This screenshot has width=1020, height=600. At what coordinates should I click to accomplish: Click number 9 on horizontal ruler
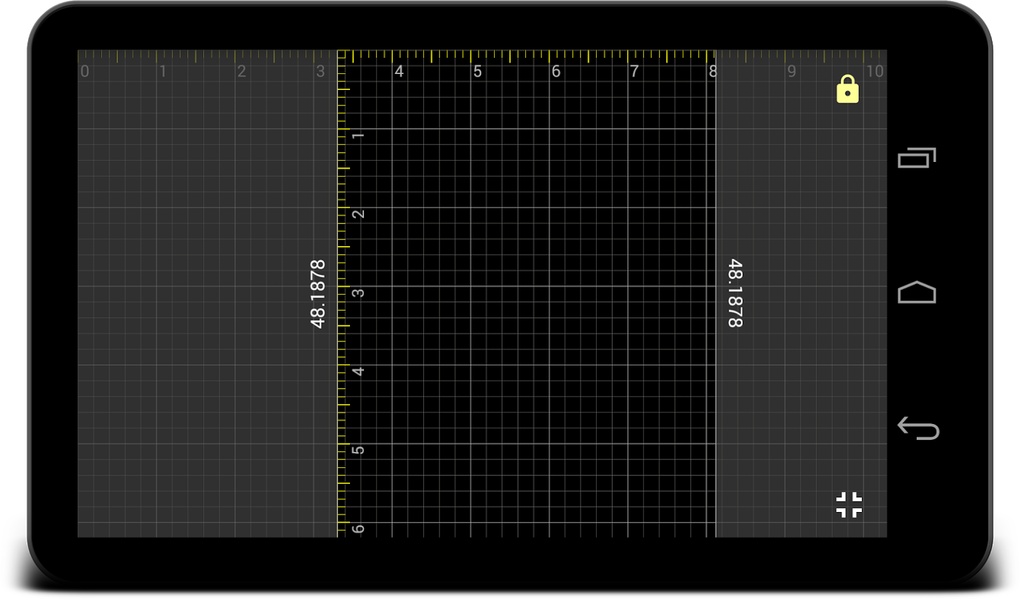pyautogui.click(x=791, y=72)
